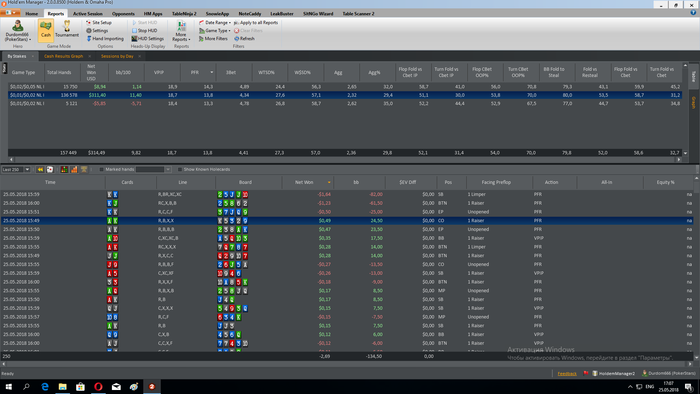
Task: Click the red flag status bar icon
Action: (585, 373)
